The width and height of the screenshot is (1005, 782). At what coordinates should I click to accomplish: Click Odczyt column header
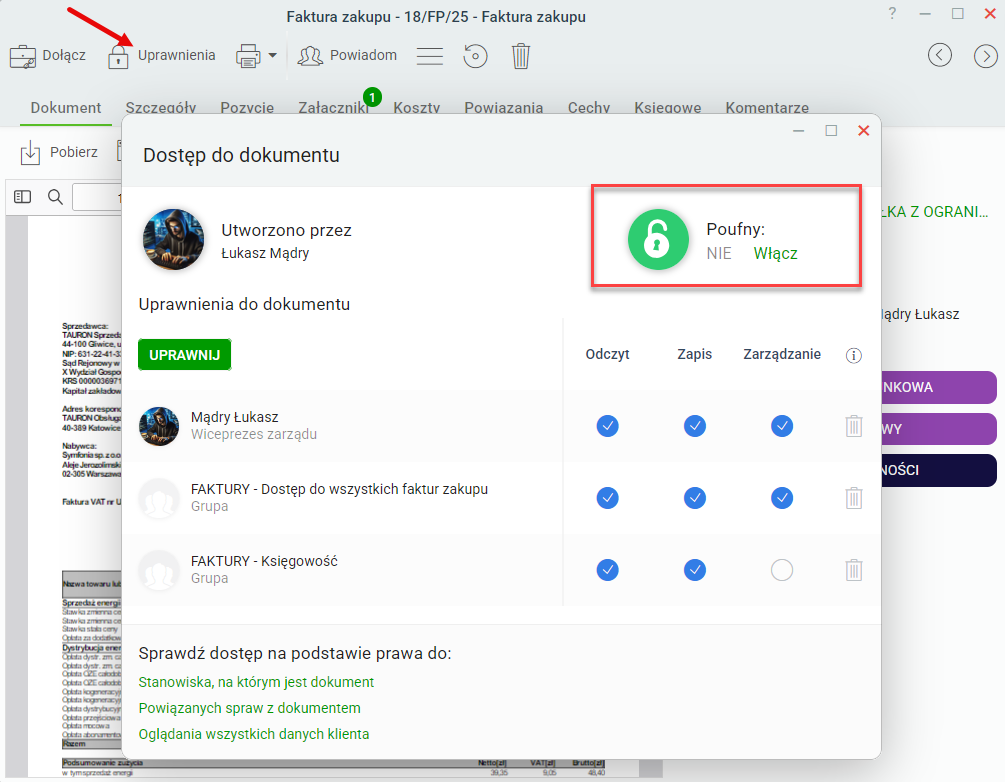tap(607, 354)
